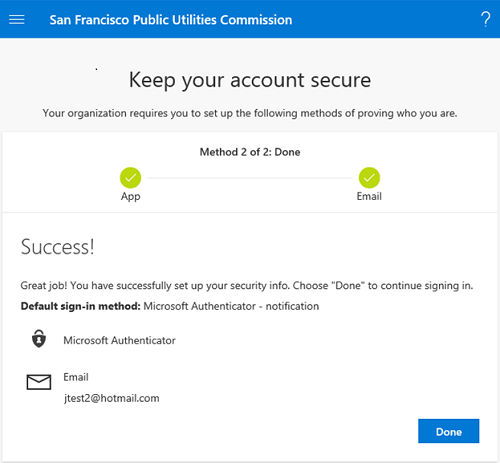
Task: Click the help question mark icon
Action: point(486,19)
